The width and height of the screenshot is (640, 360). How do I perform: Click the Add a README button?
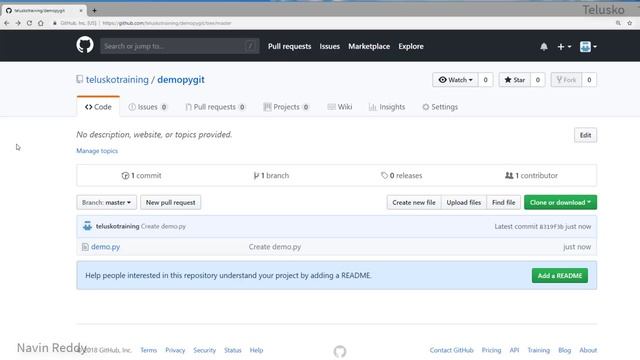point(560,276)
